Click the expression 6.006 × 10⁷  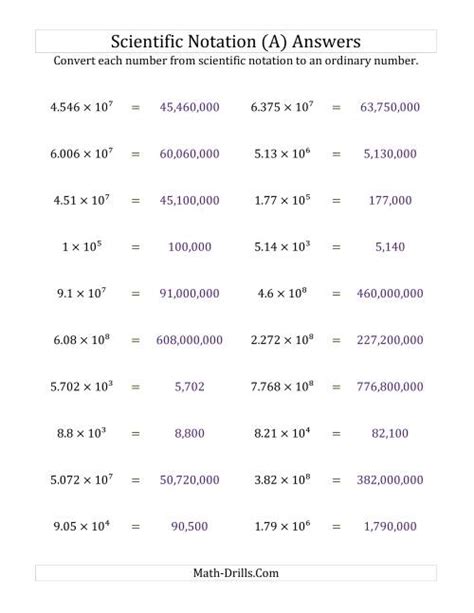81,153
